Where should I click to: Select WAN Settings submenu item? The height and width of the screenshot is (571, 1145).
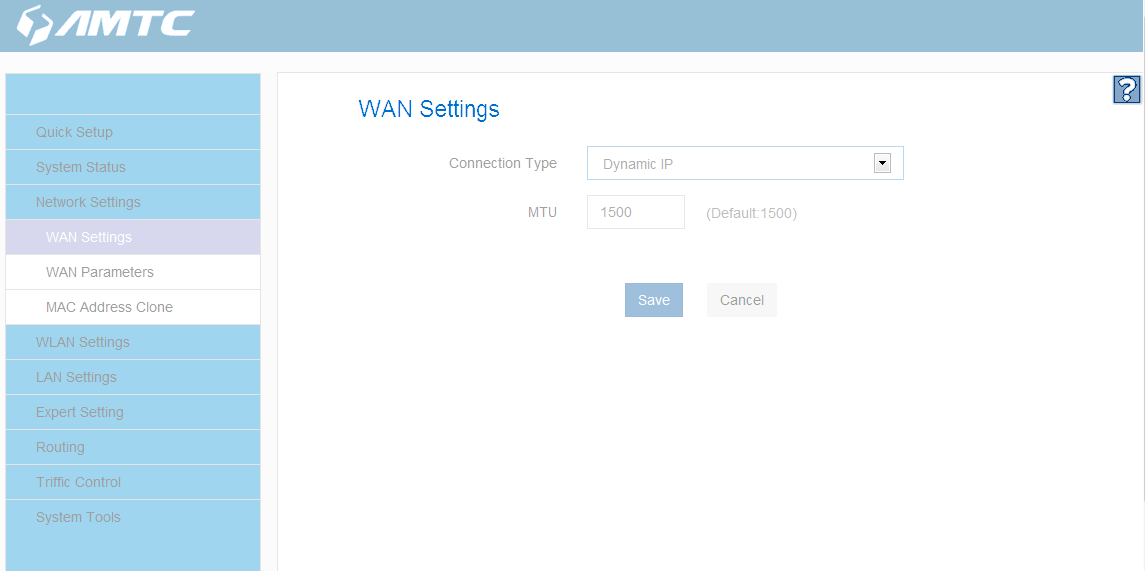[133, 237]
